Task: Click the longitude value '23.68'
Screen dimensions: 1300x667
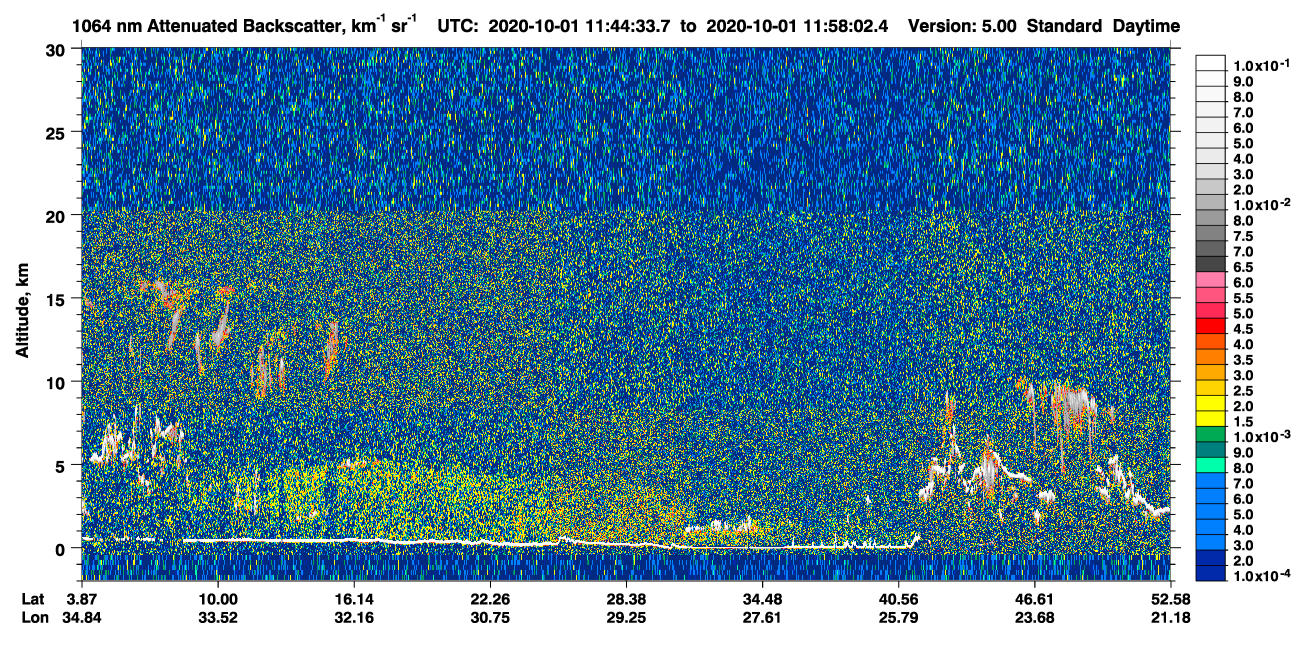Action: point(1033,617)
